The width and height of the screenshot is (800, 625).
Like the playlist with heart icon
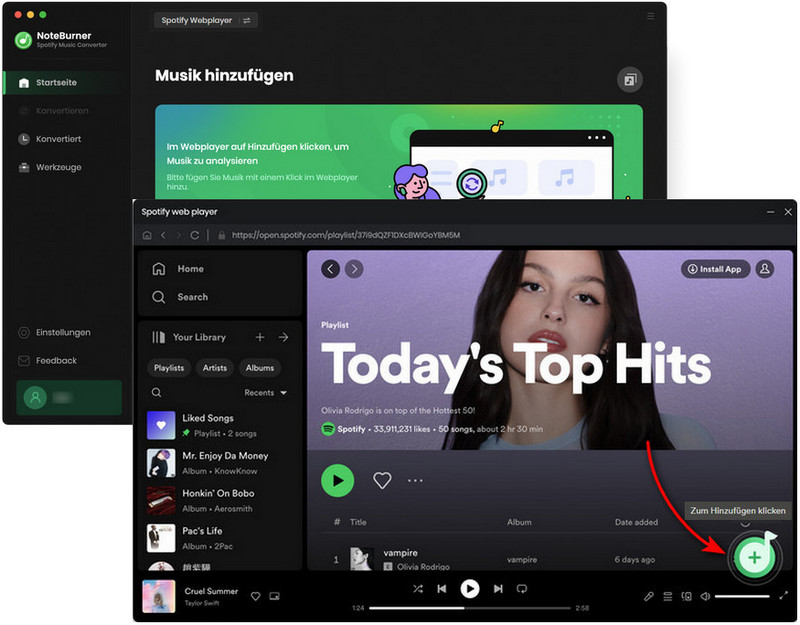click(382, 481)
